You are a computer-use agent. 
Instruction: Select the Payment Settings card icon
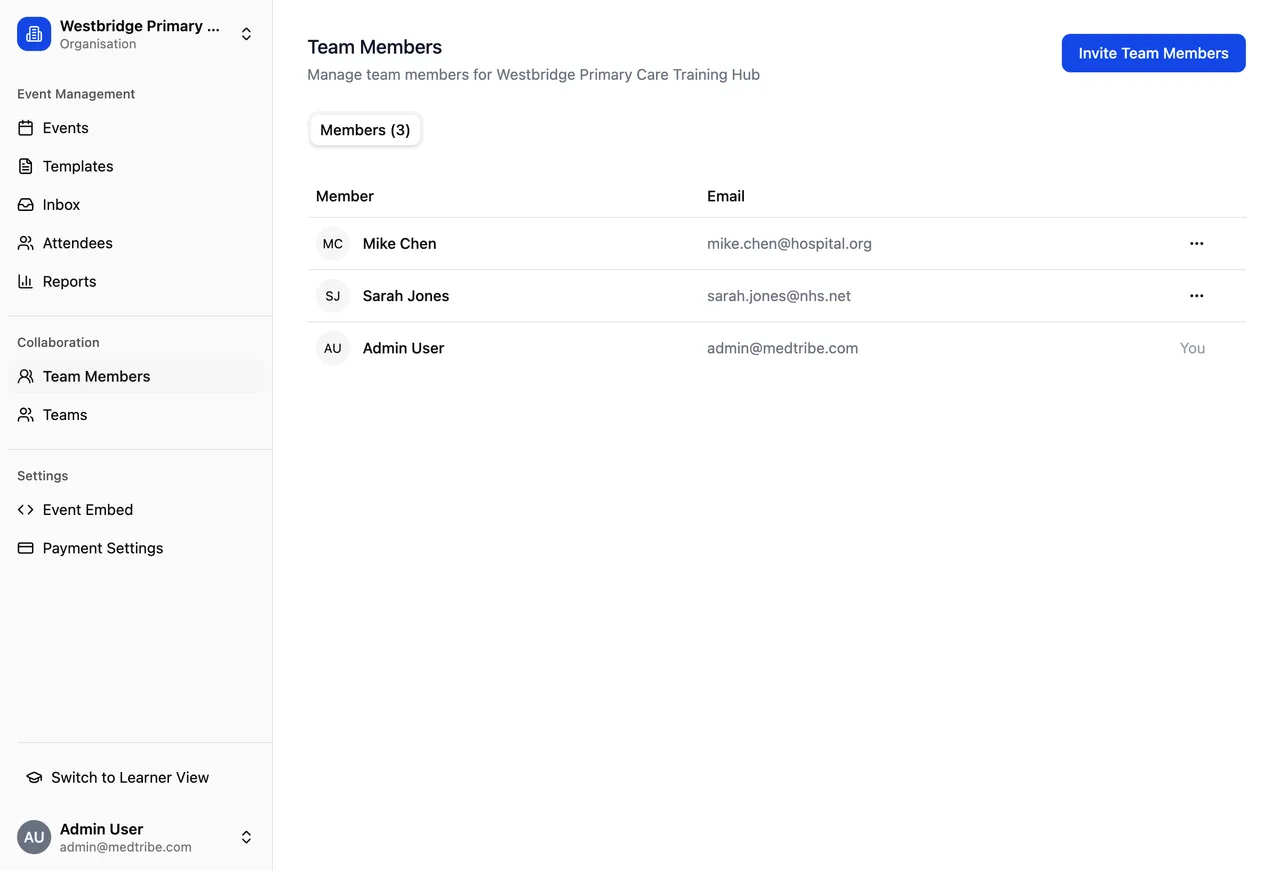(x=26, y=548)
